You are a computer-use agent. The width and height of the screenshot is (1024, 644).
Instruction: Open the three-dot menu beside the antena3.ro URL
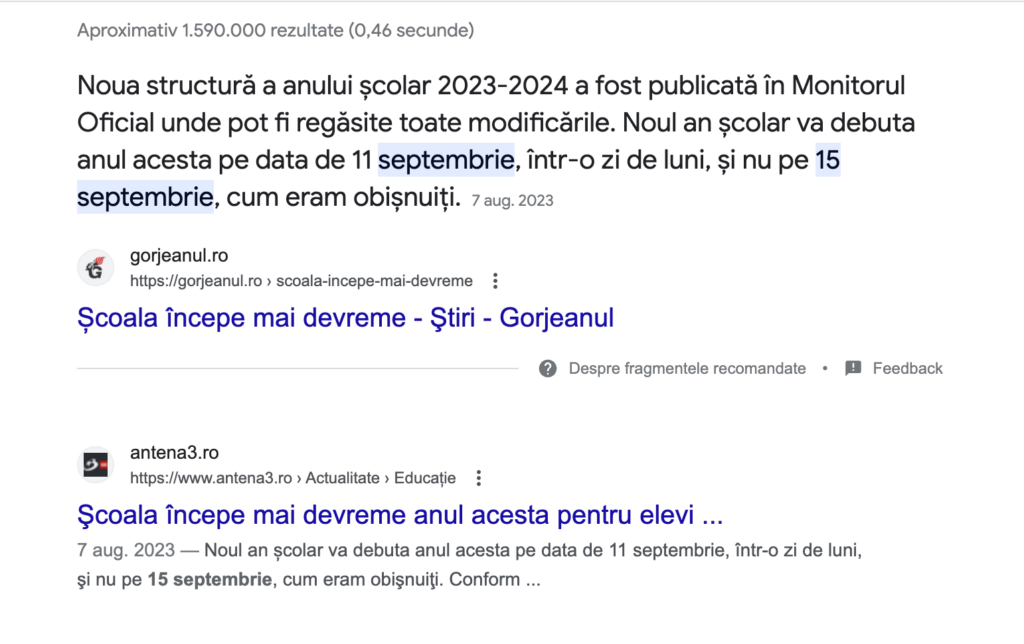[479, 478]
